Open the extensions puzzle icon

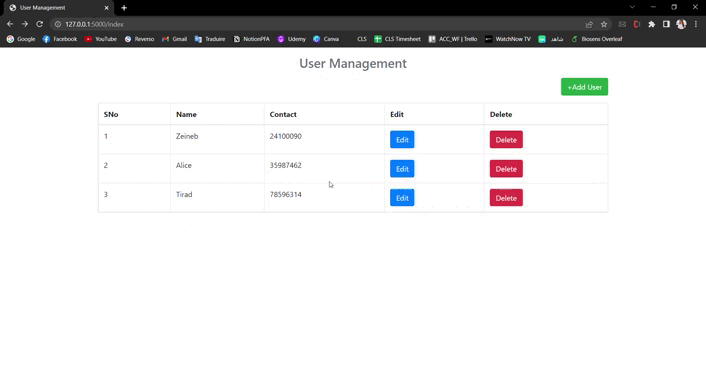coord(652,24)
